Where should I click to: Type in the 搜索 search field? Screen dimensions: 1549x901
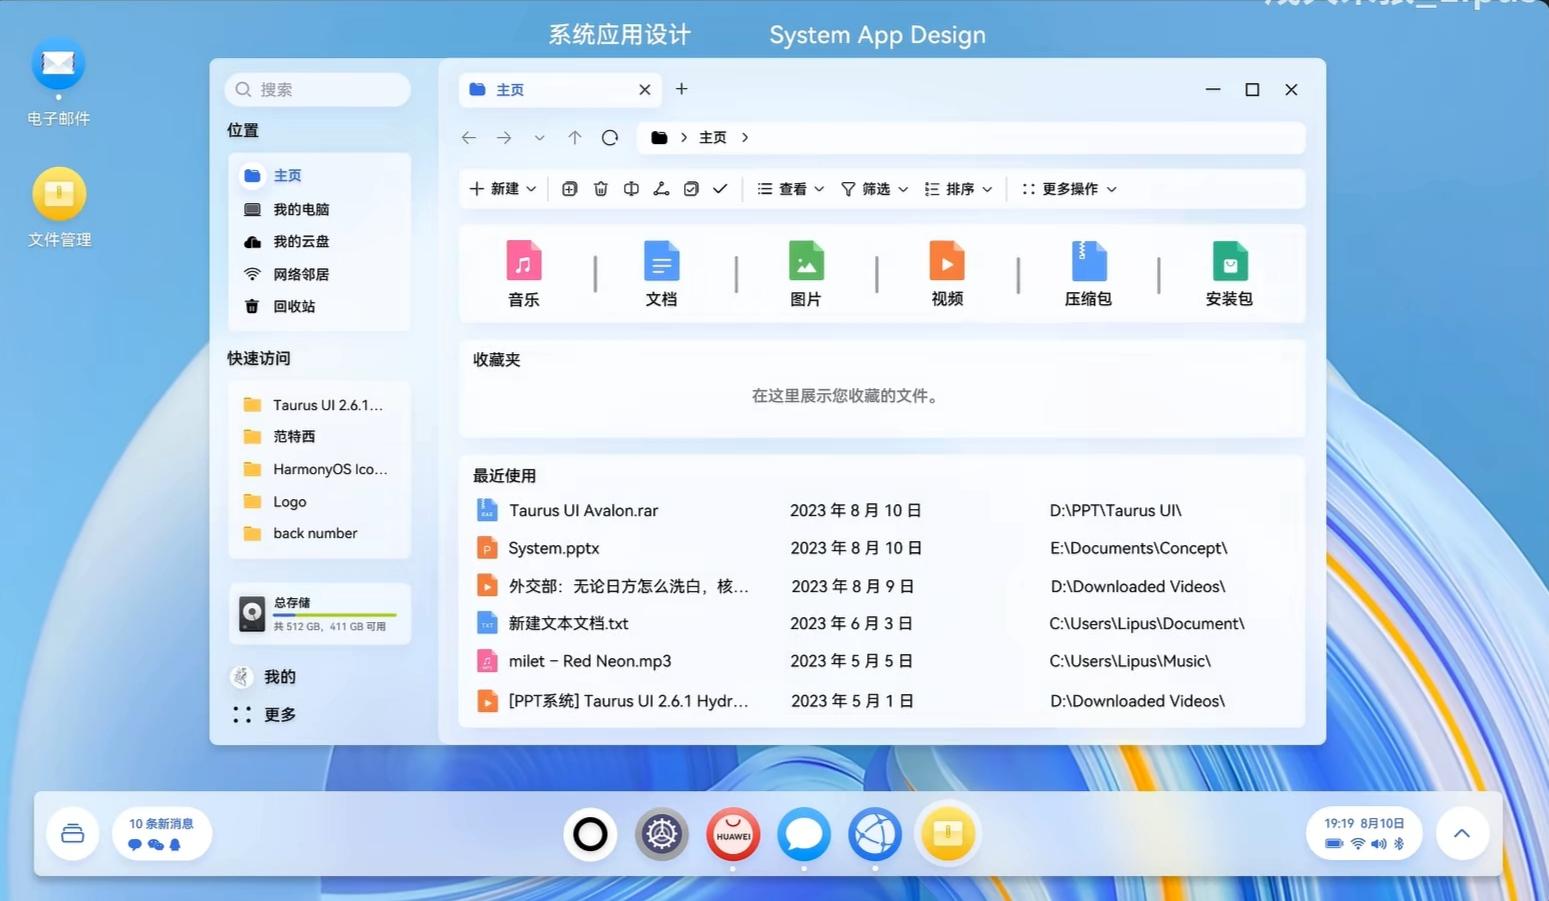coord(317,89)
